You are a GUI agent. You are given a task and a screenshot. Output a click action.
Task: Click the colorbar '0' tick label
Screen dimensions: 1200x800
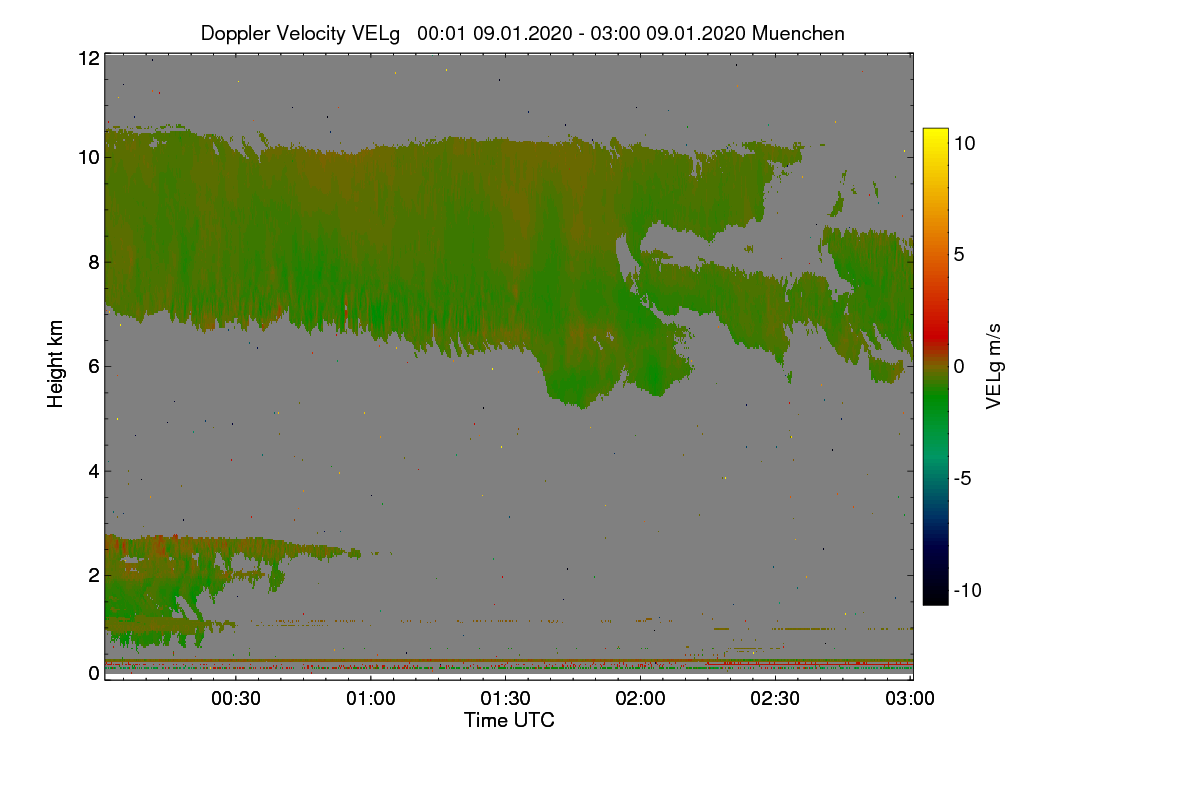[958, 366]
